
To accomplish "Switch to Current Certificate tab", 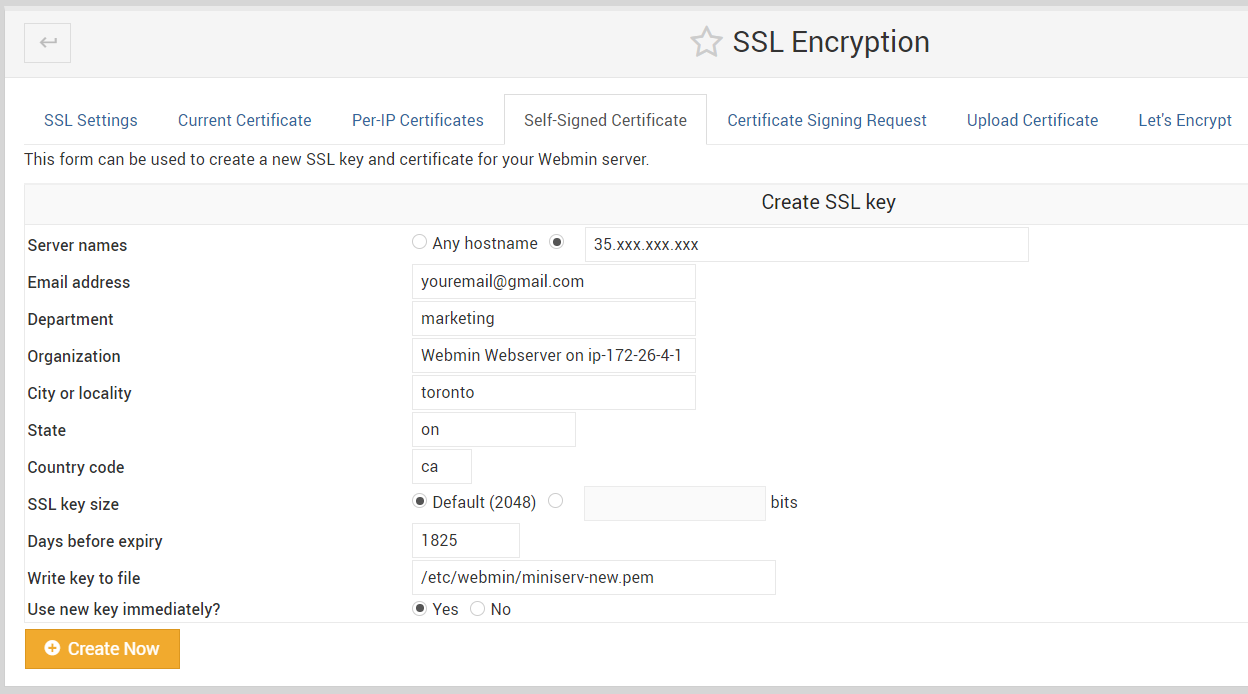I will pyautogui.click(x=245, y=120).
